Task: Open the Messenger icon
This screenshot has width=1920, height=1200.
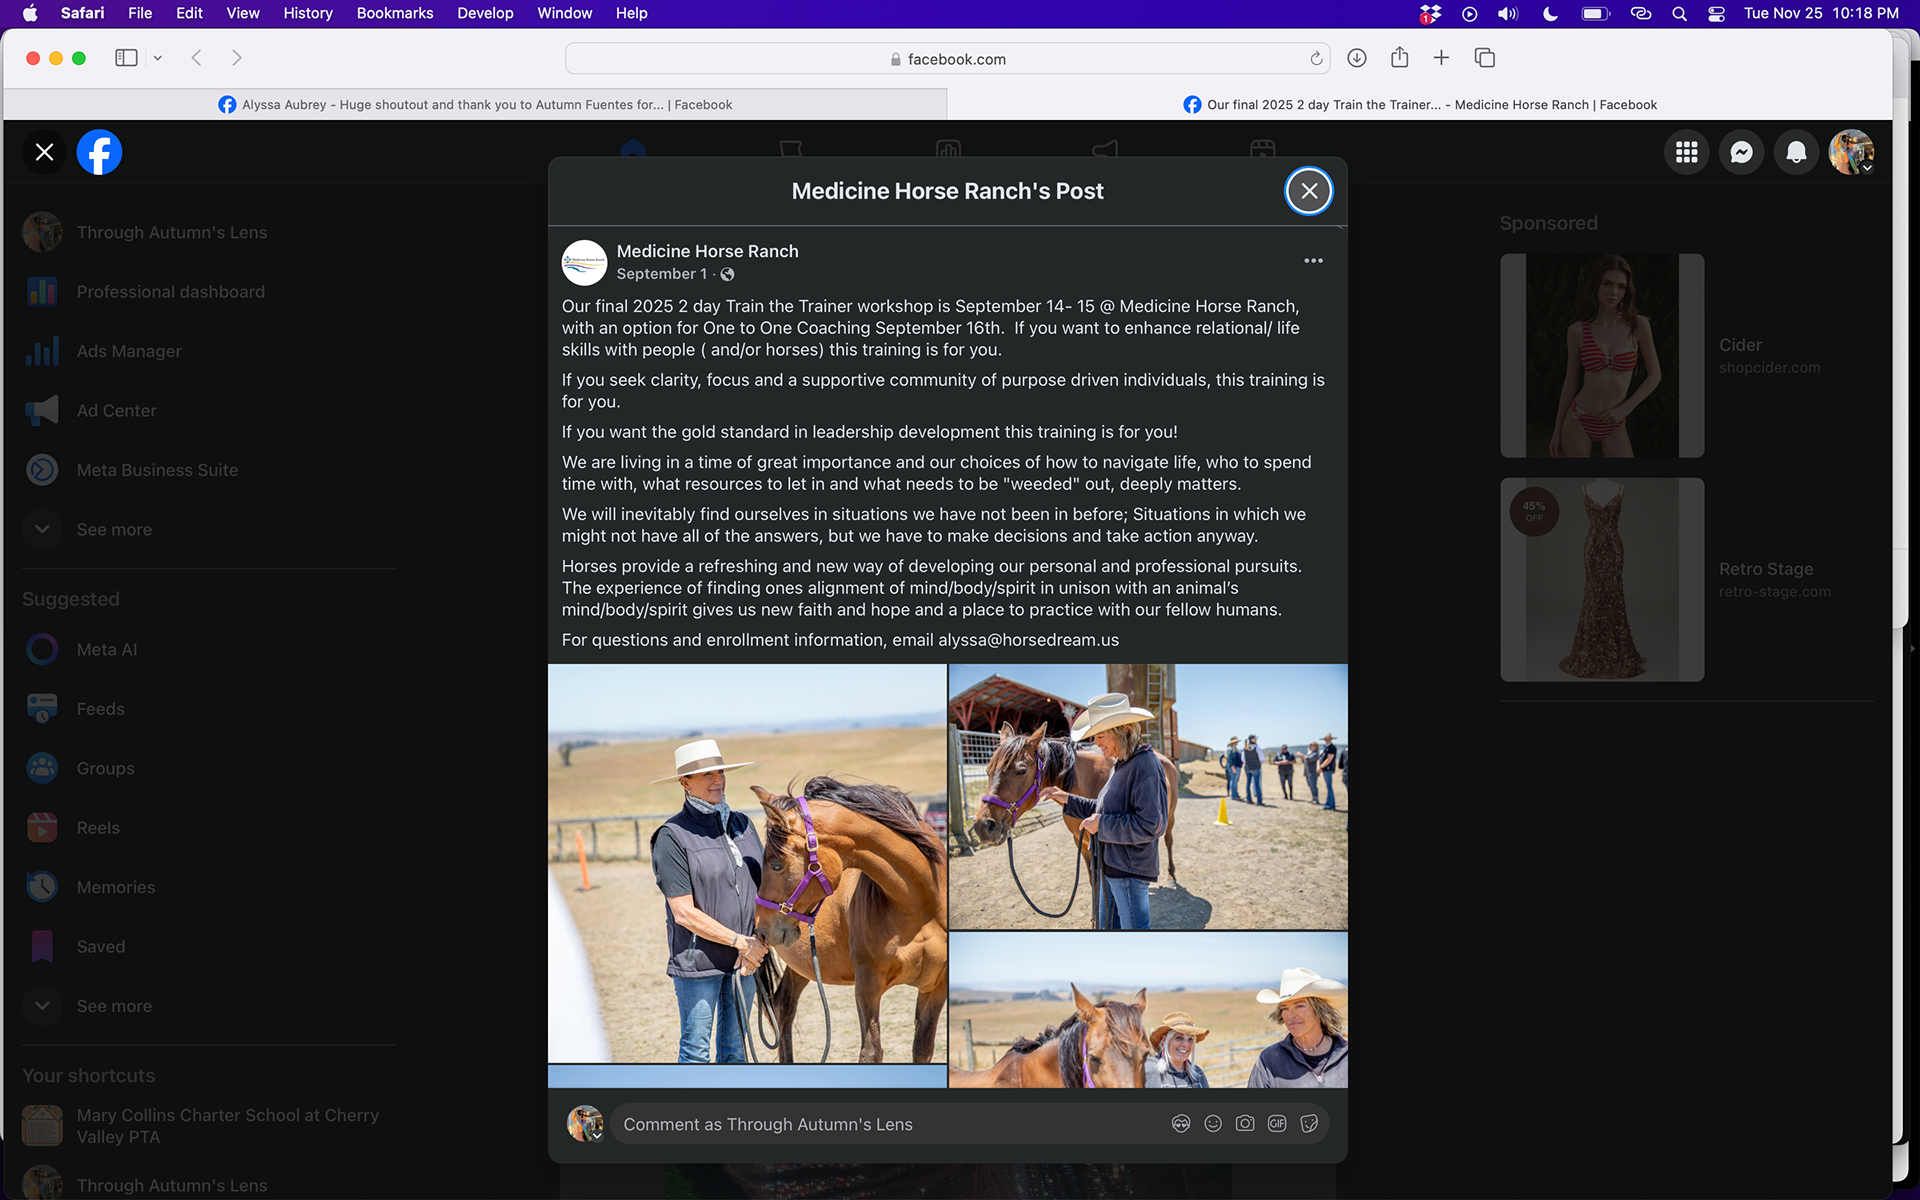Action: [1741, 152]
